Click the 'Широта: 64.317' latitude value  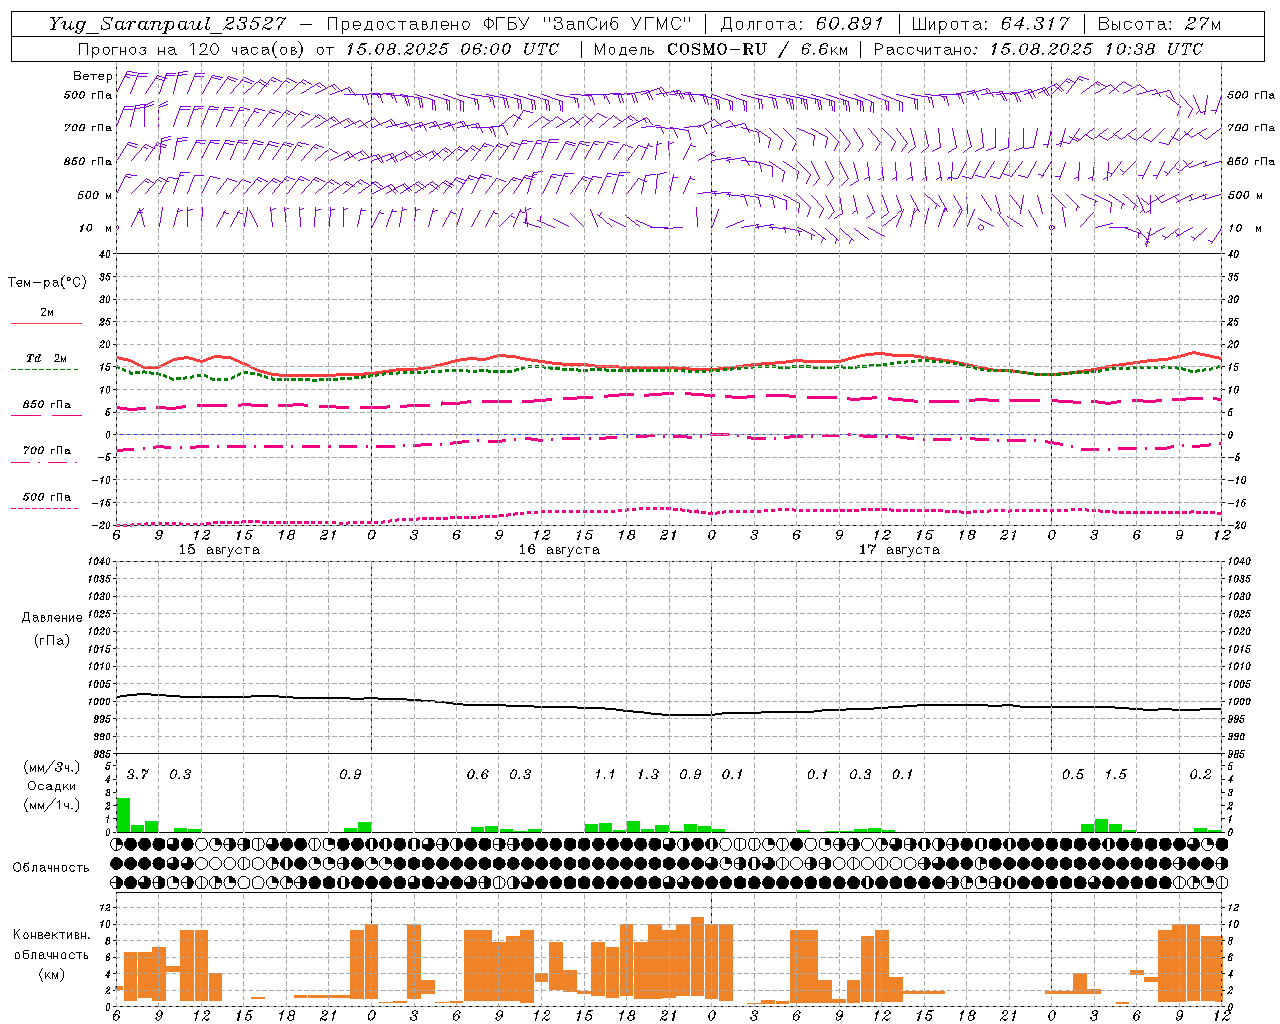(x=990, y=24)
